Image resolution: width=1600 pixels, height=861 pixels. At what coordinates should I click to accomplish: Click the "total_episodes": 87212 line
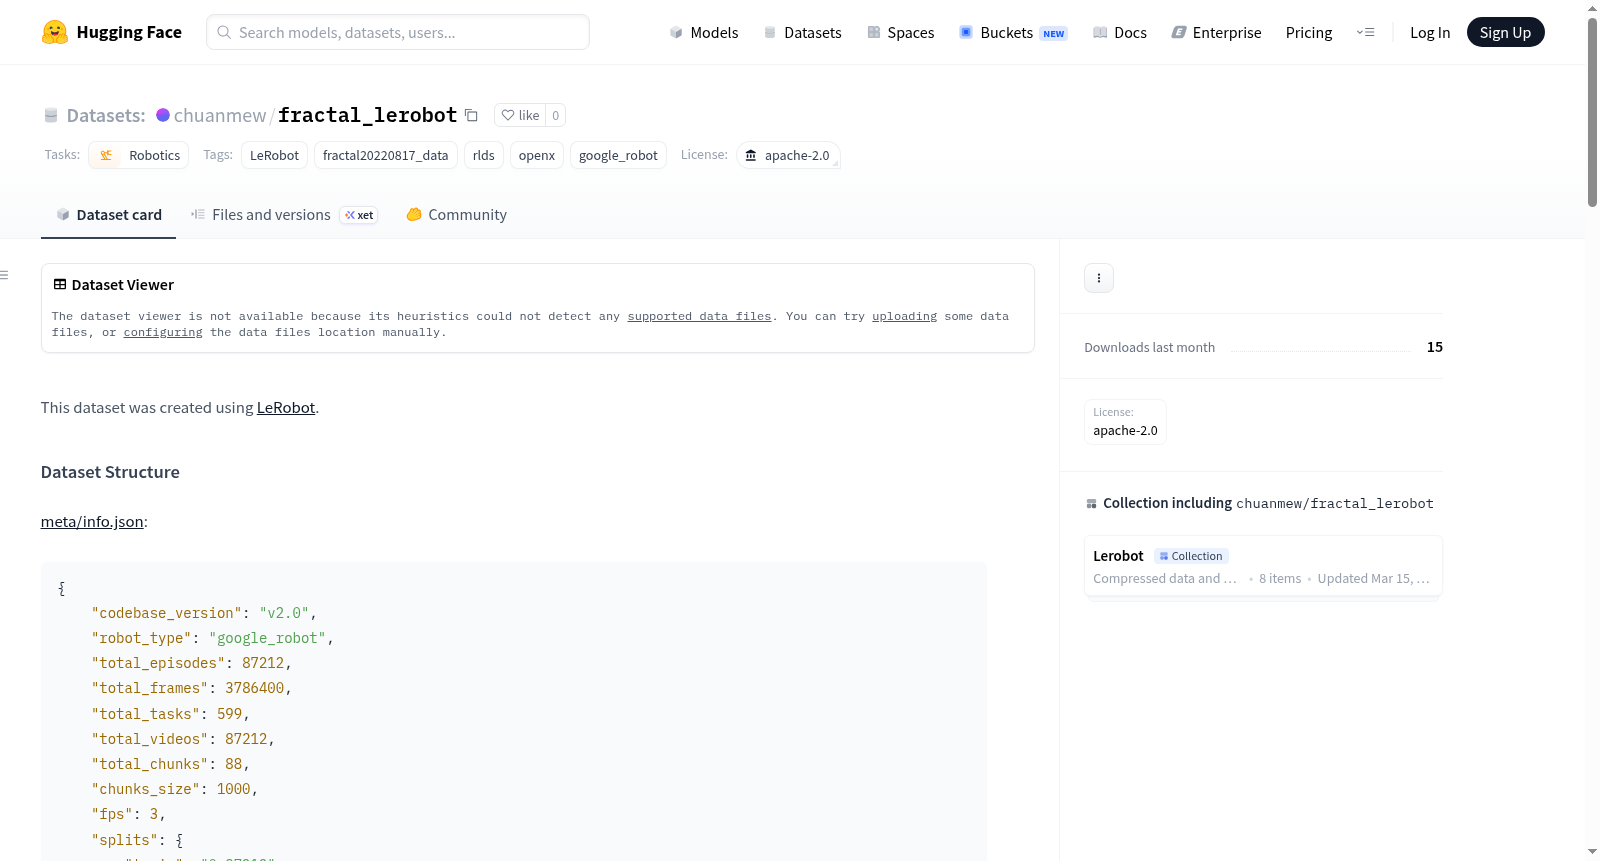[x=191, y=663]
